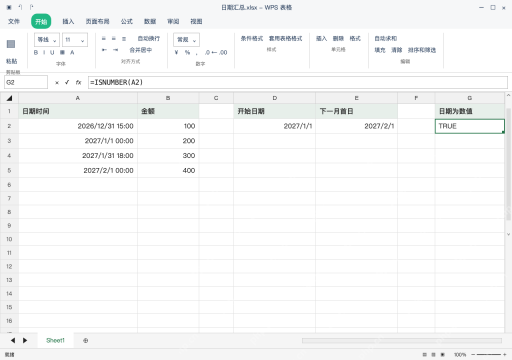The image size is (512, 360).
Task: Toggle Bold formatting
Action: (x=36, y=52)
